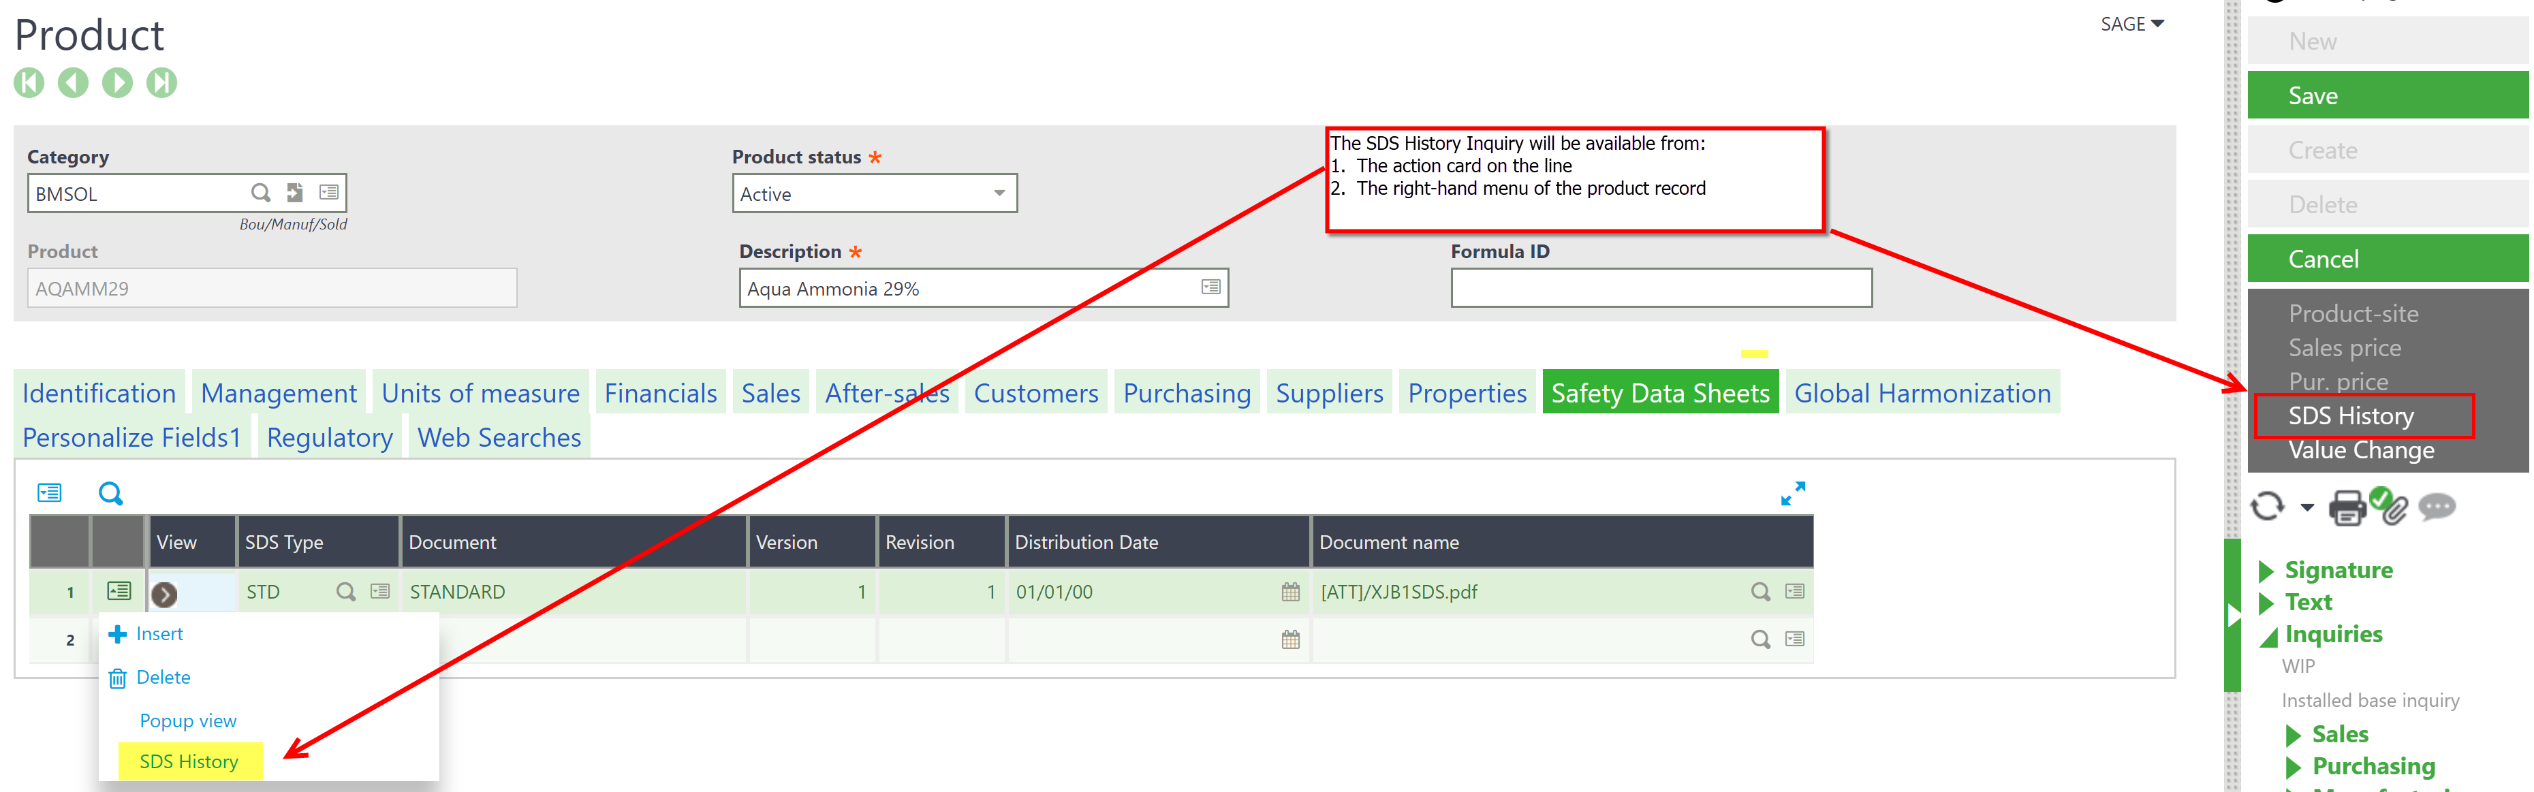Open the Product status dropdown
Screen dimensions: 2534x792
(998, 194)
